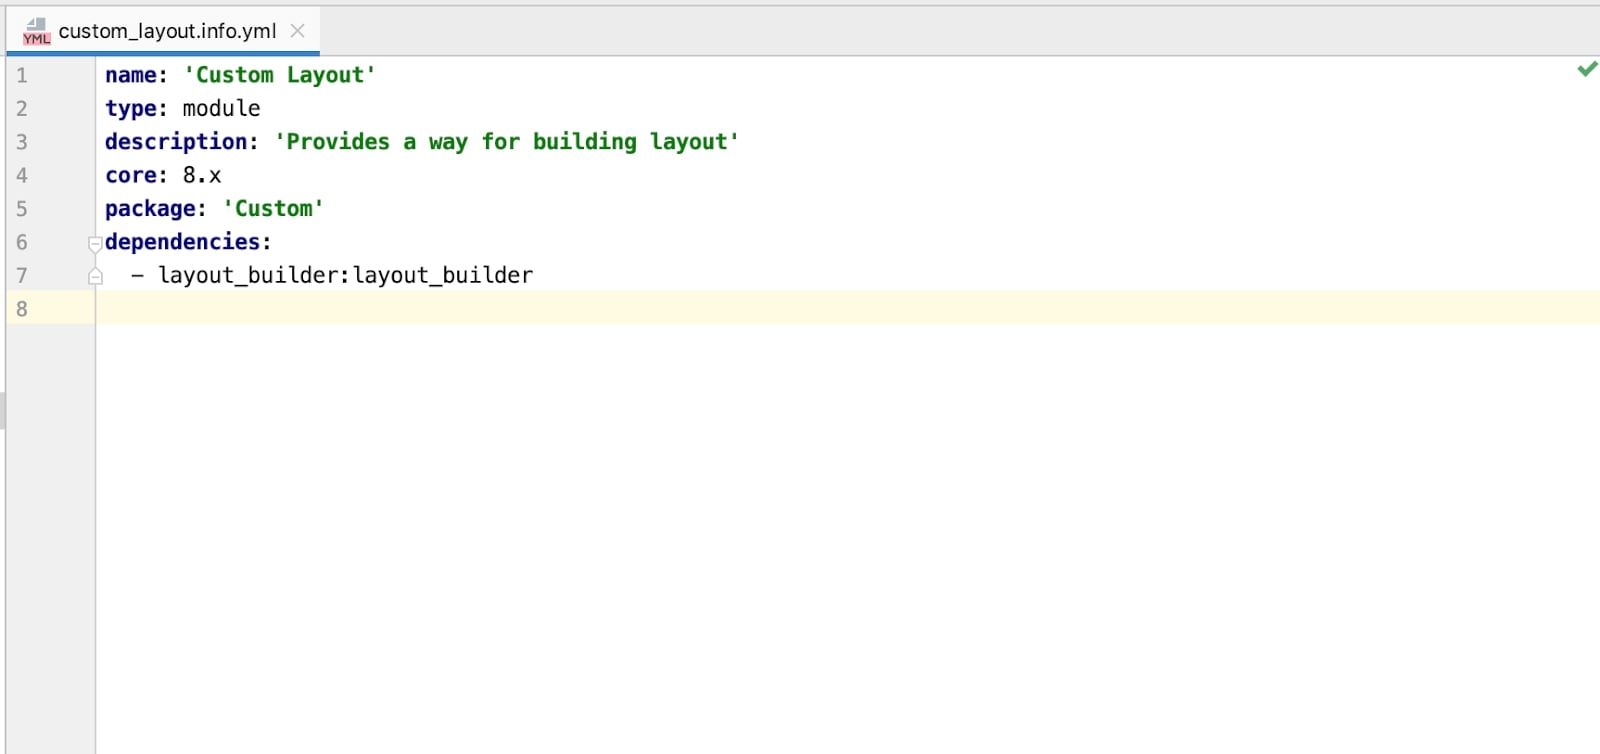This screenshot has height=754, width=1600.
Task: Collapse the dependencies block fold marker
Action: pos(95,242)
